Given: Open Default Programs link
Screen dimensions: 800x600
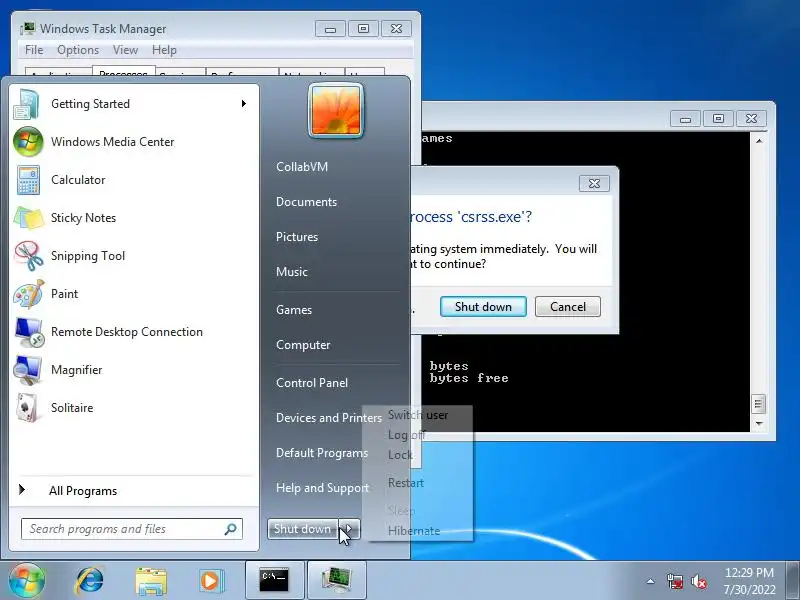Looking at the screenshot, I should tap(322, 453).
